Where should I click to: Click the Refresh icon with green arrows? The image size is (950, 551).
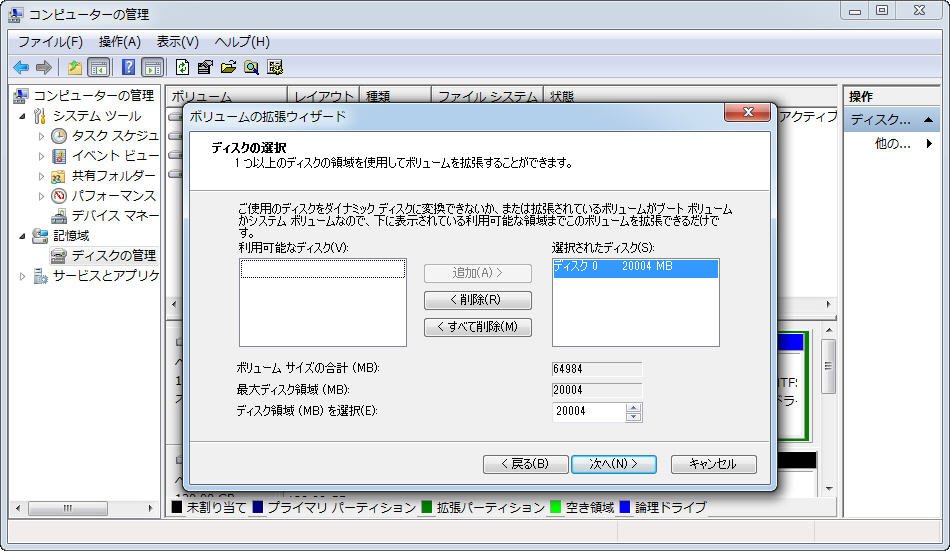(182, 67)
